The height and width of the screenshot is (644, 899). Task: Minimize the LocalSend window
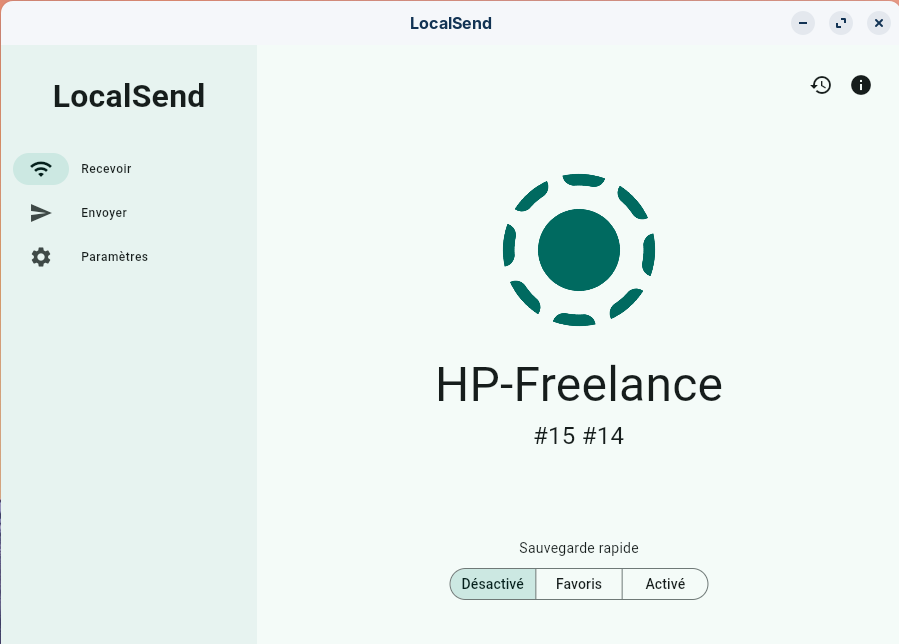coord(803,23)
